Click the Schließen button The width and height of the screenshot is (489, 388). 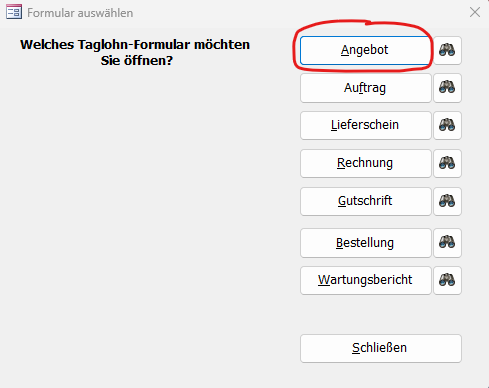point(381,348)
